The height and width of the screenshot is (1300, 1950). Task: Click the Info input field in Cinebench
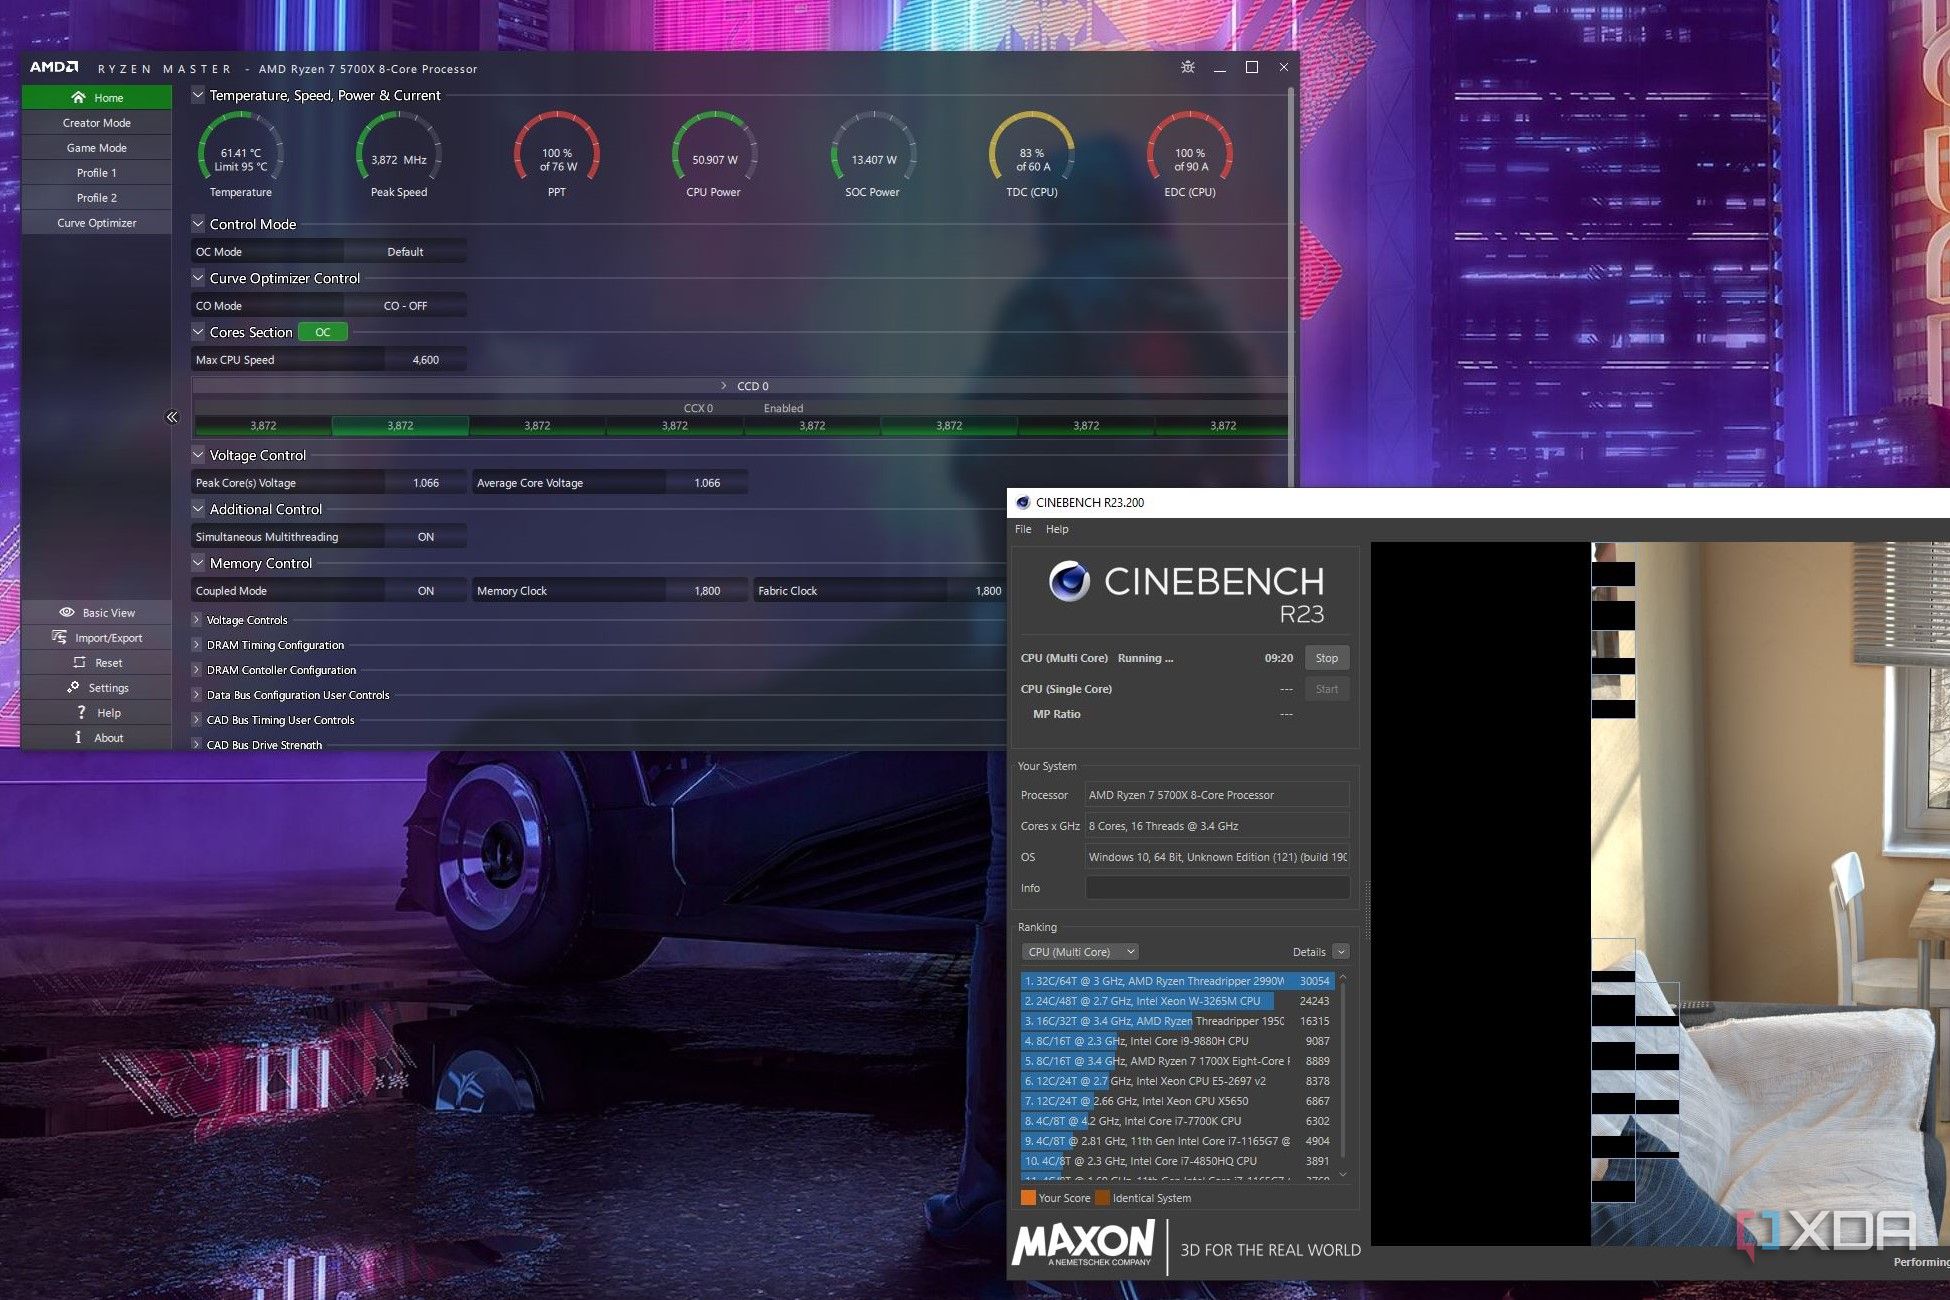click(1216, 888)
